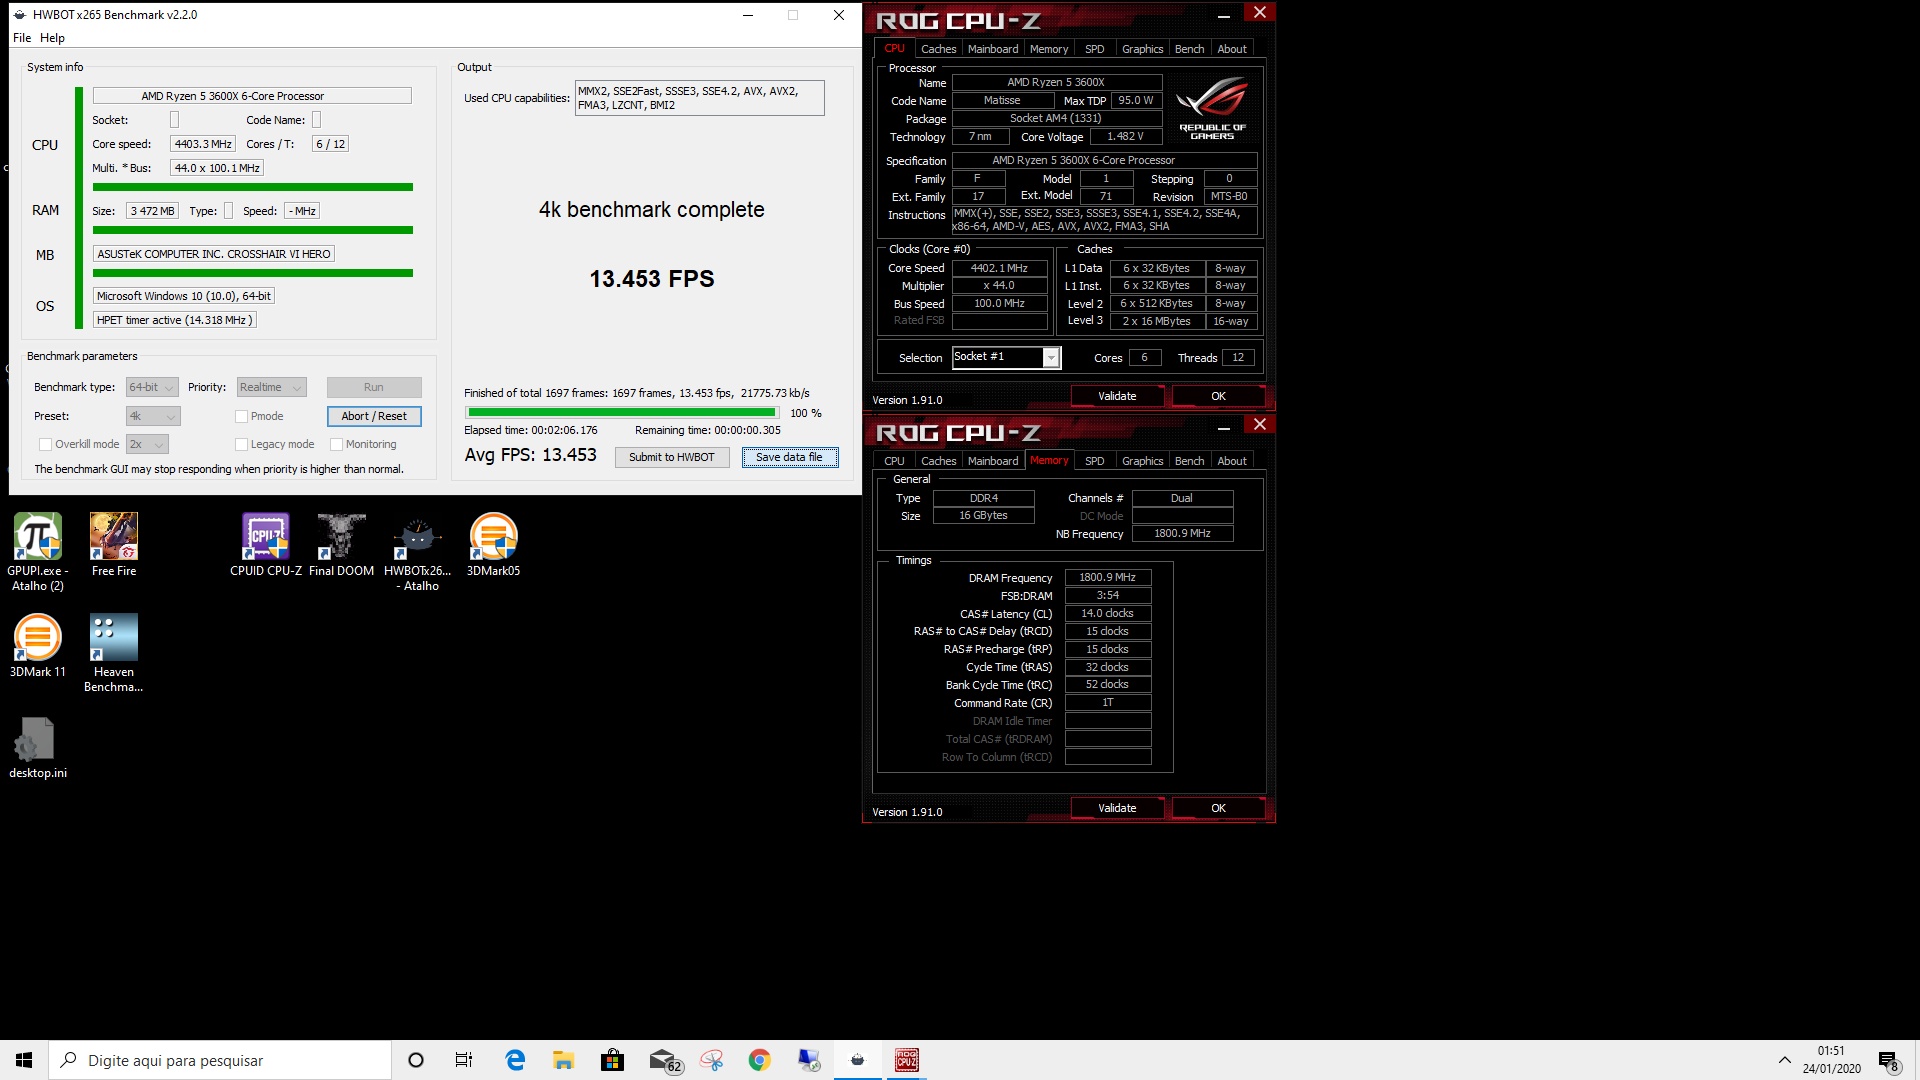
Task: Click the Abort / Reset button
Action: click(x=374, y=416)
